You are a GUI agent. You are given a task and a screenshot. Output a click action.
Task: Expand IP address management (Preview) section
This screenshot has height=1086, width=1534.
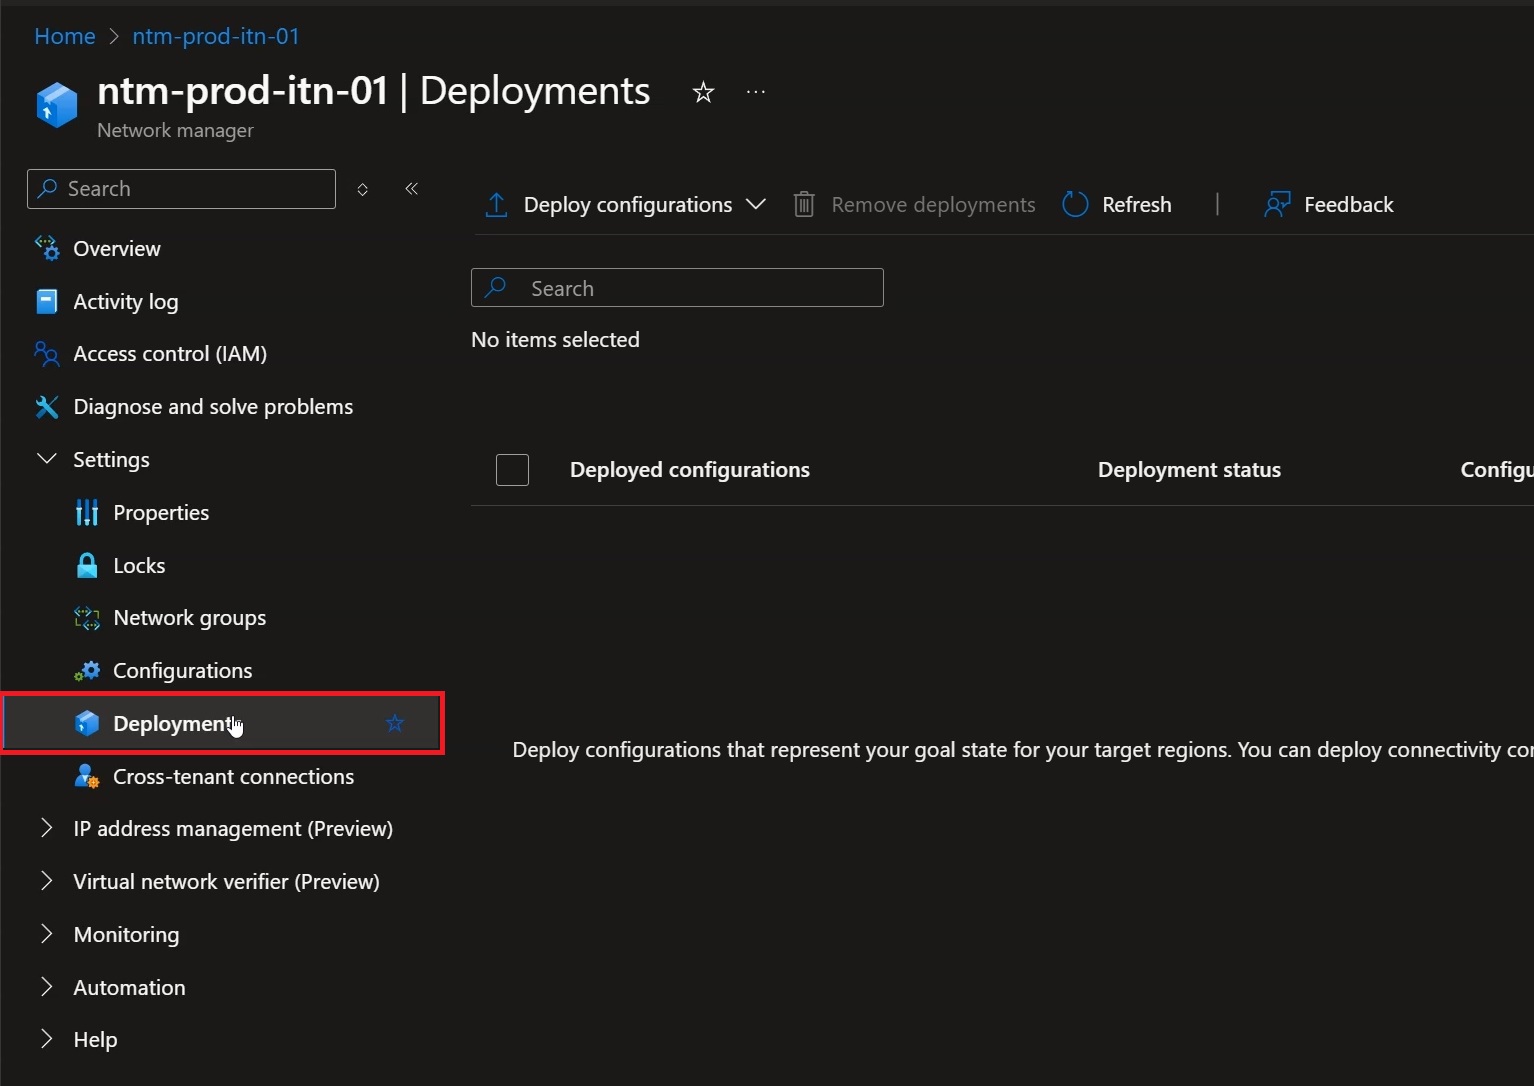point(46,828)
